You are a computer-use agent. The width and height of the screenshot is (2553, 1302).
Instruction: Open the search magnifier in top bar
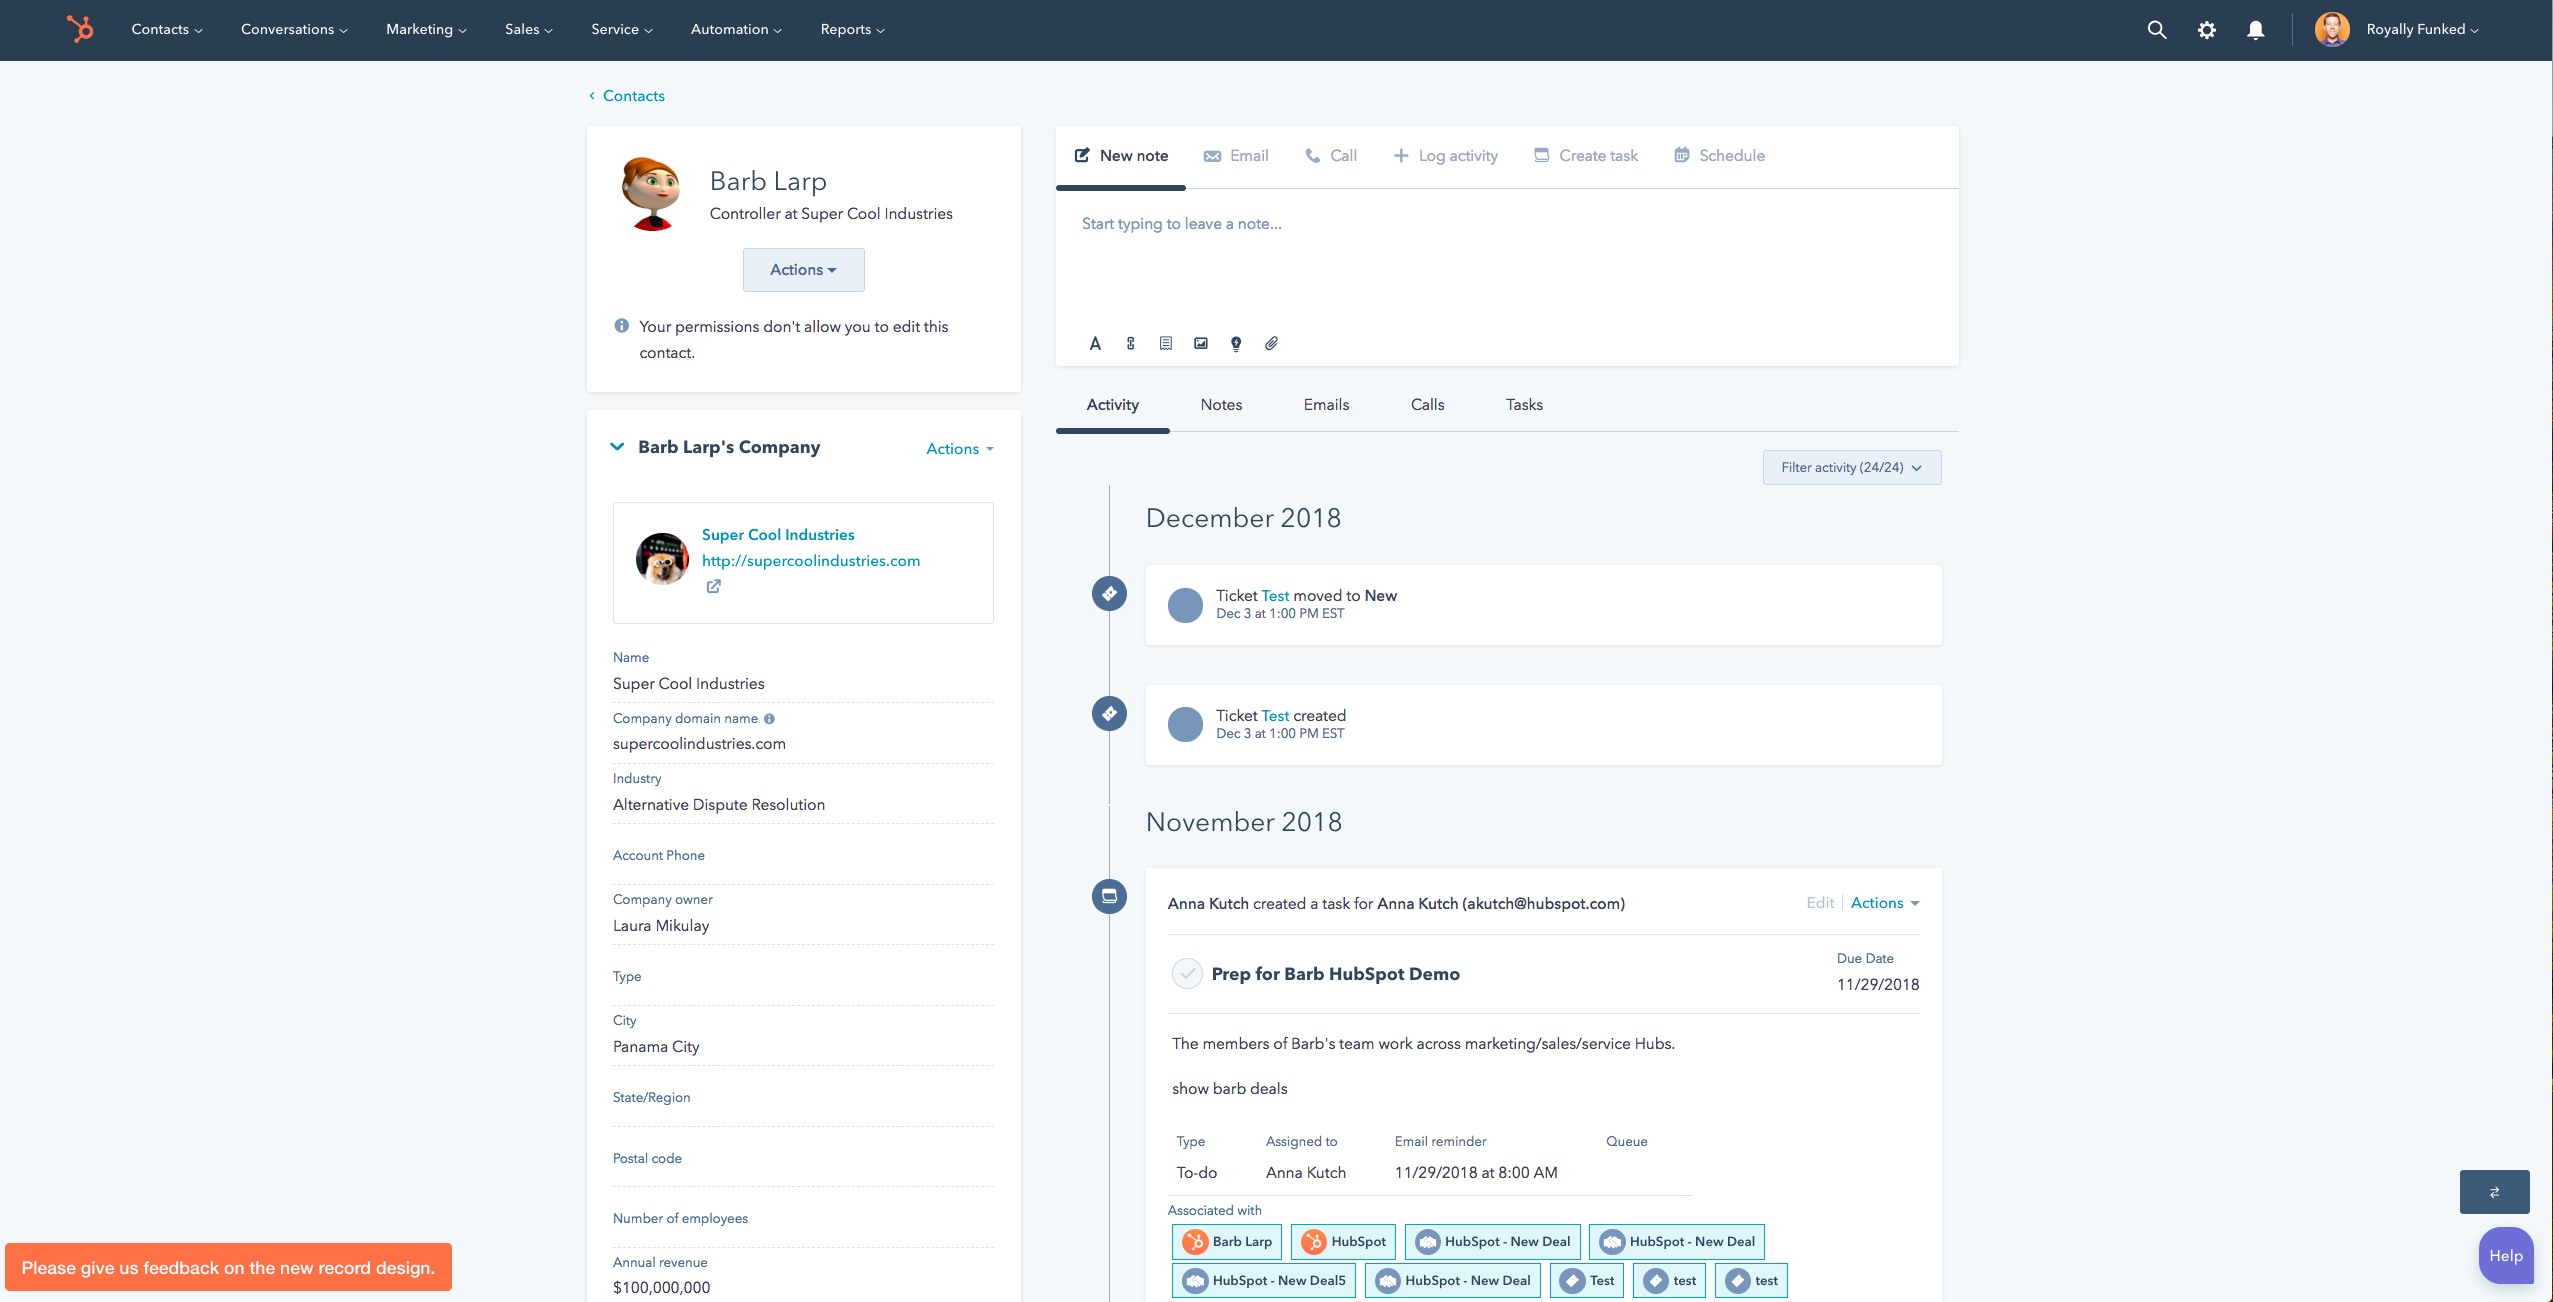2156,30
